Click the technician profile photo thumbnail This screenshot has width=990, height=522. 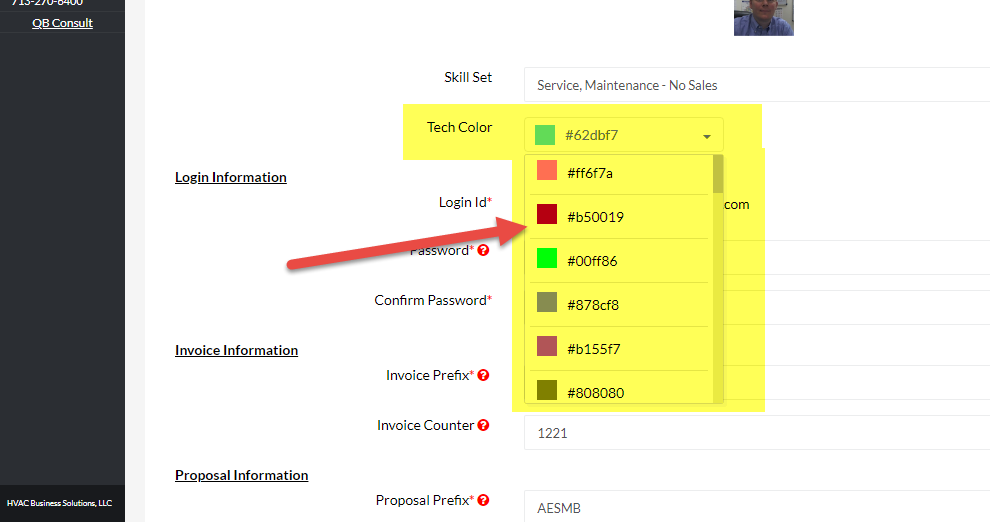coord(763,17)
